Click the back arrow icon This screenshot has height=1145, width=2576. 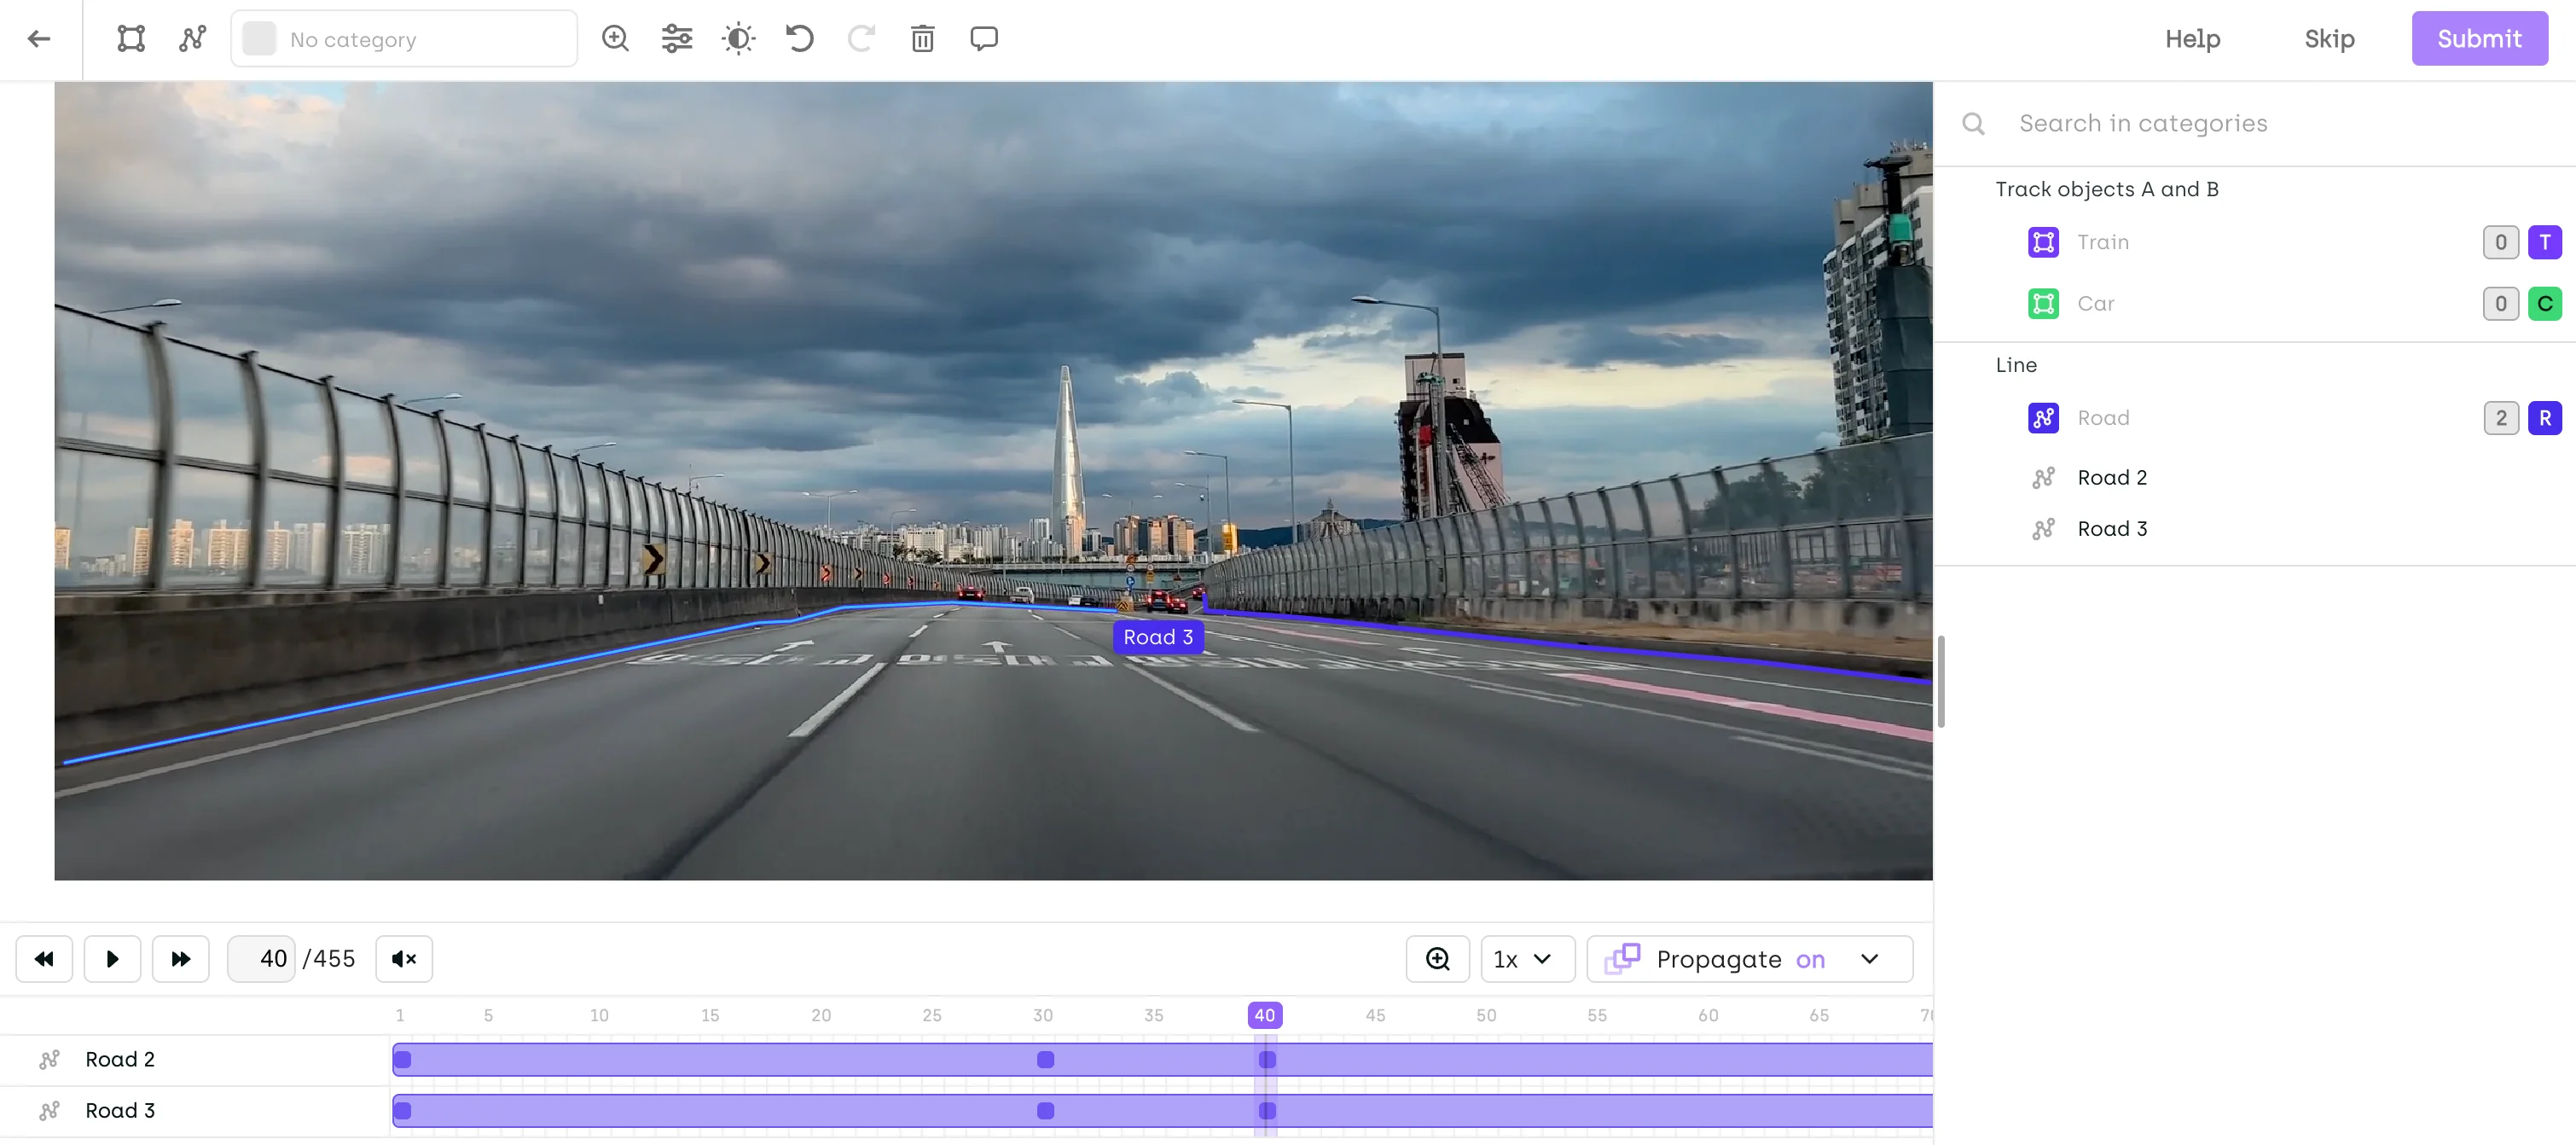click(x=39, y=39)
